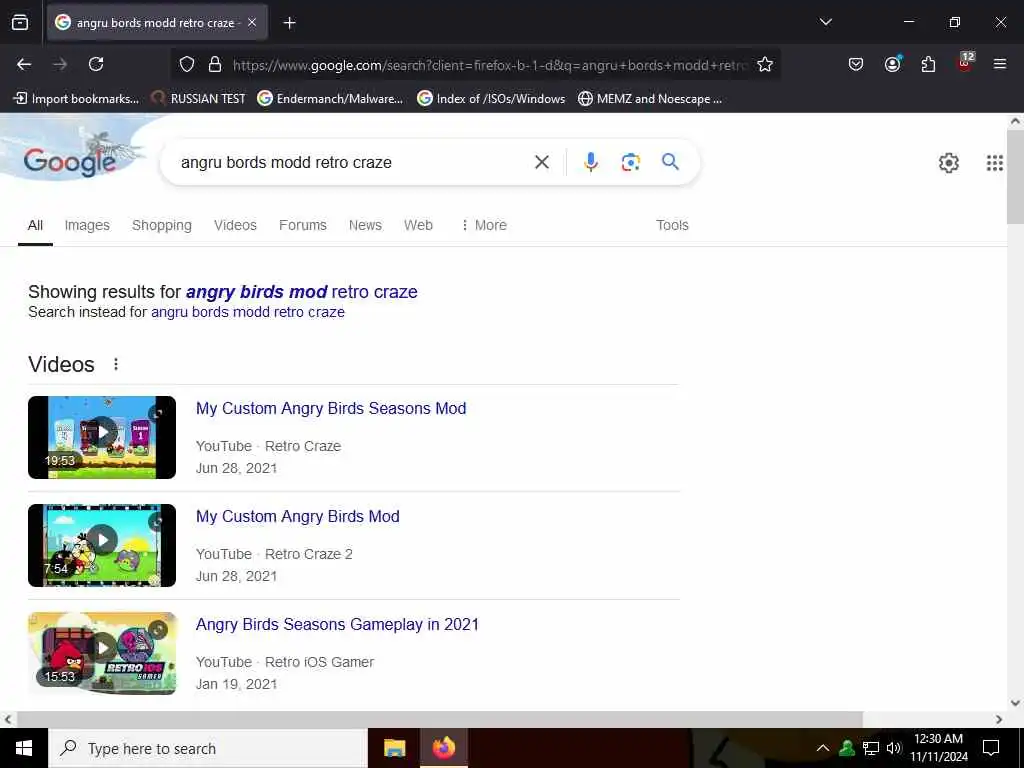Expand the More search filters

coord(484,225)
